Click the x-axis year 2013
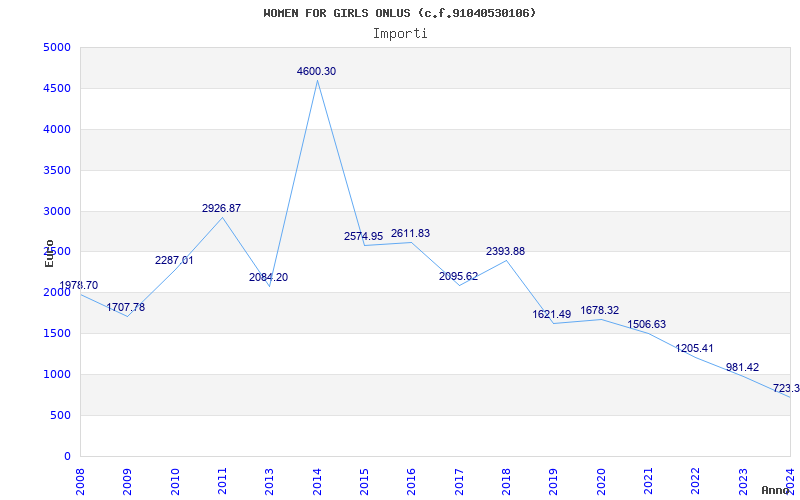 coord(269,481)
